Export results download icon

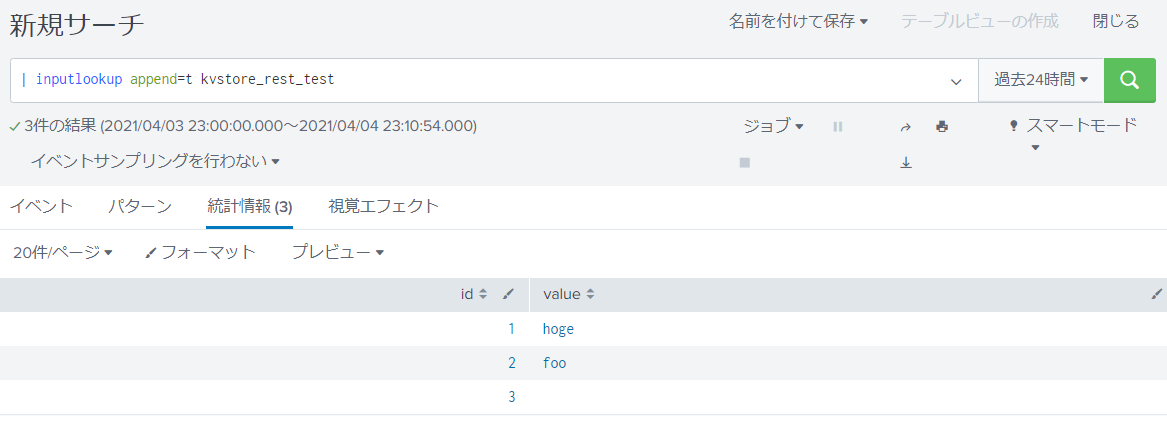[x=906, y=162]
